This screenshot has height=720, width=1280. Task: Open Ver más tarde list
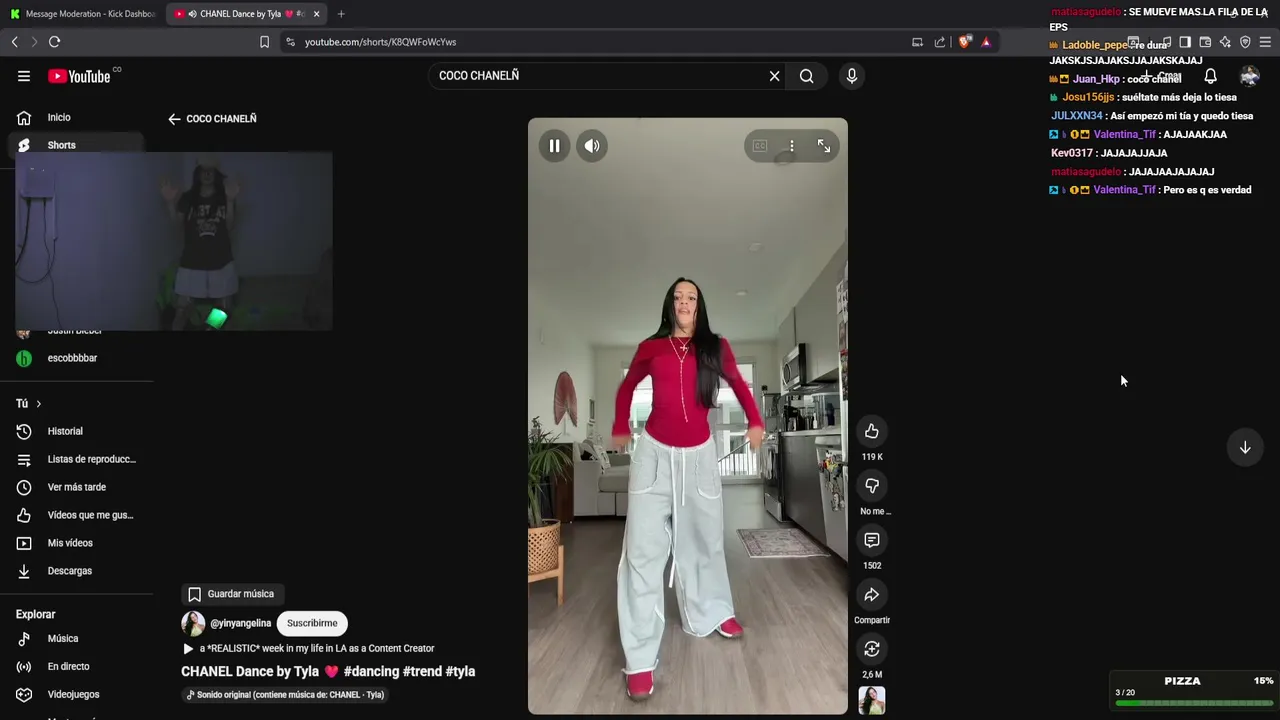(x=77, y=487)
